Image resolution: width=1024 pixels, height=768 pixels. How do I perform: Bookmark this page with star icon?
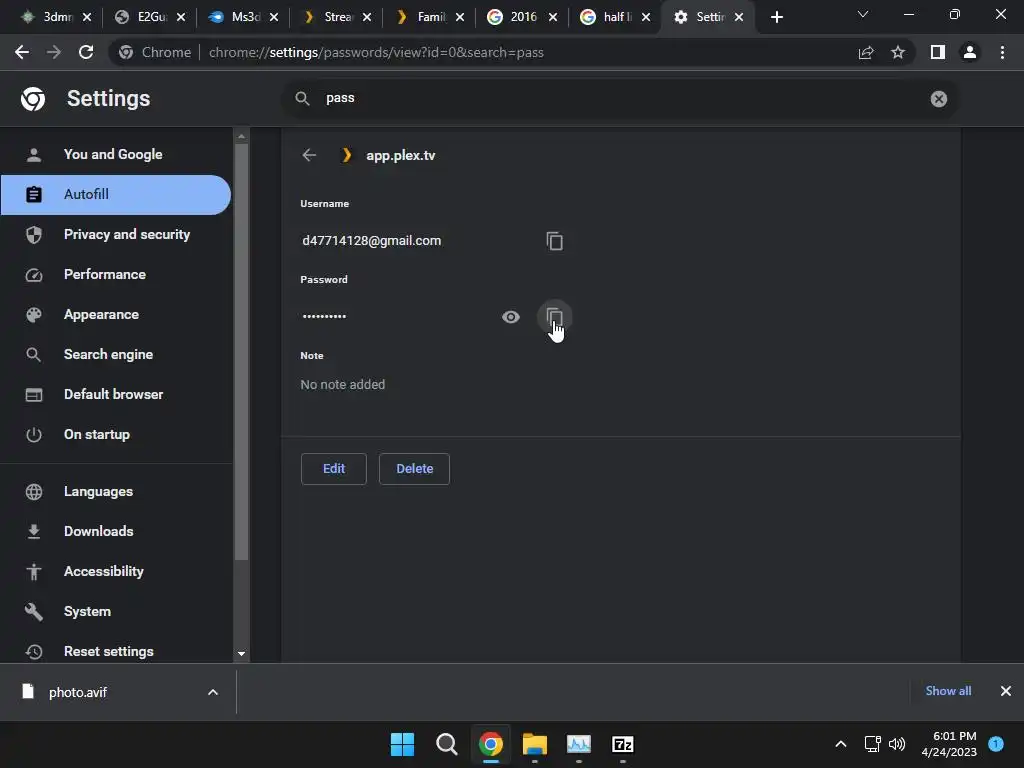pos(898,52)
